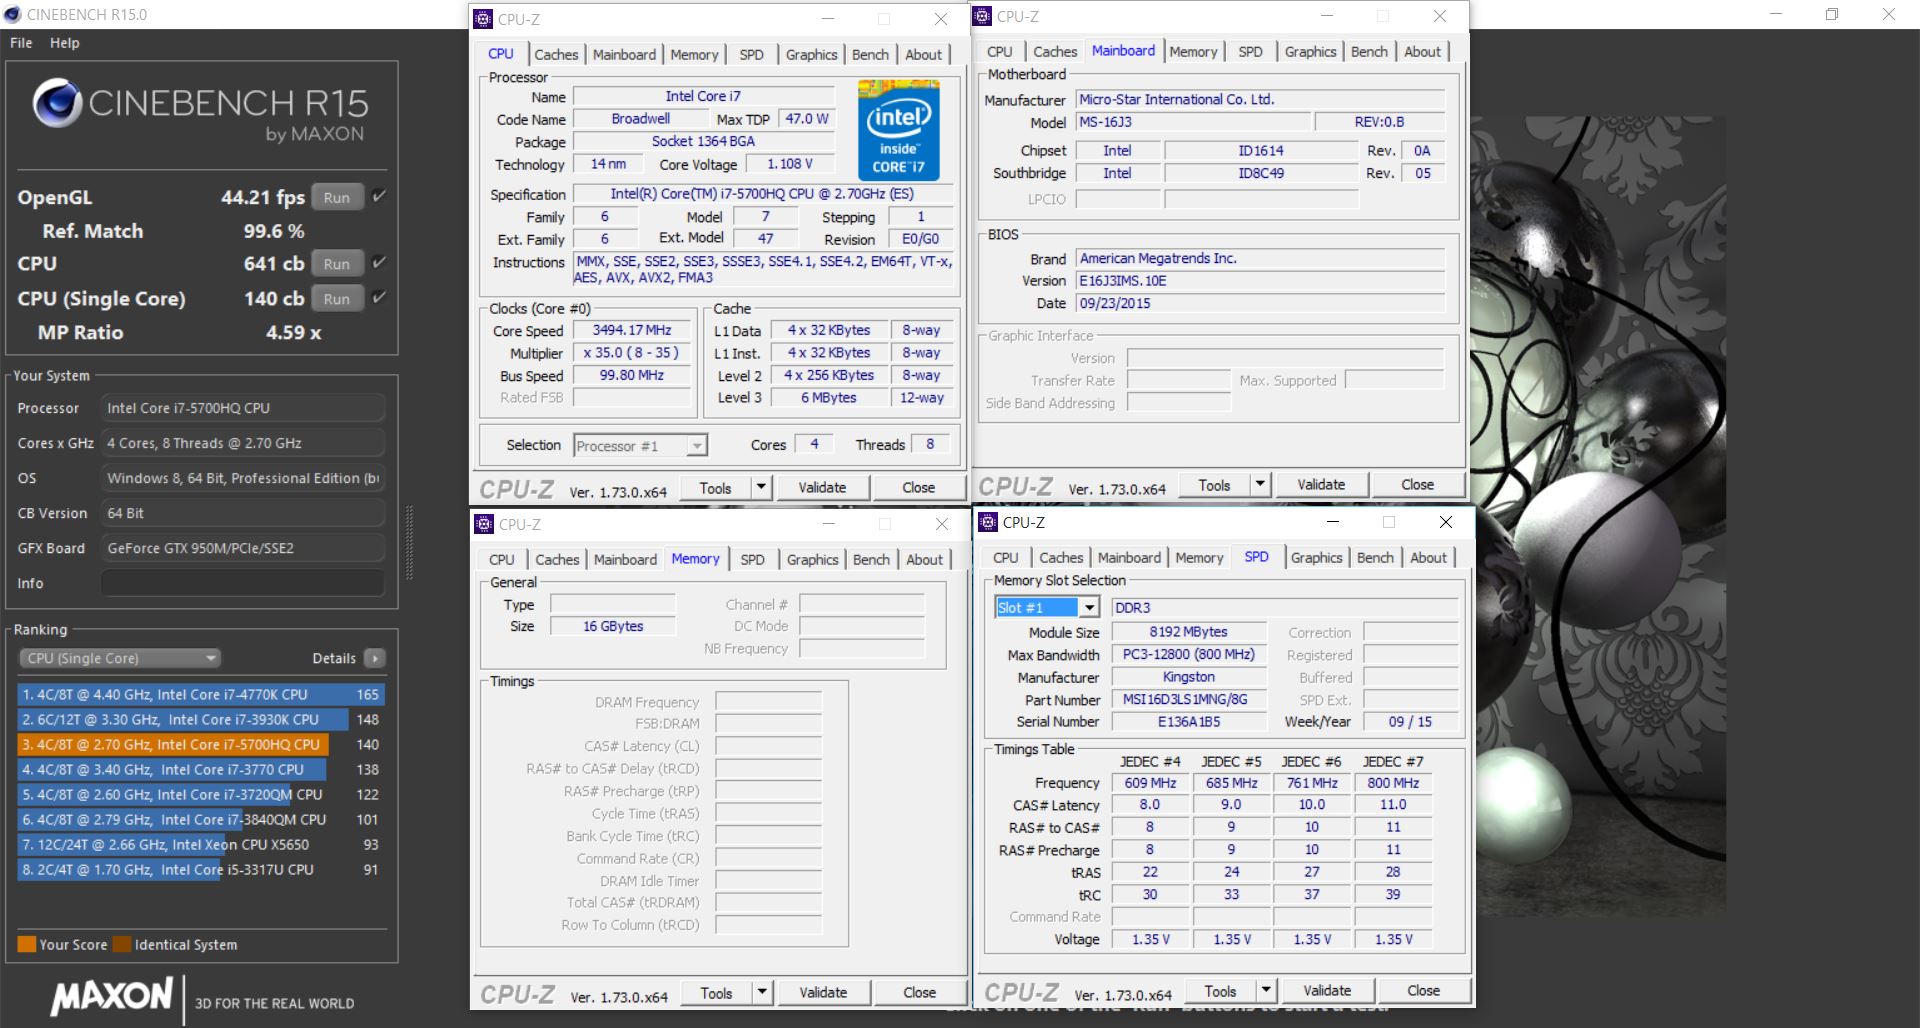Click the Info text field

pyautogui.click(x=243, y=583)
